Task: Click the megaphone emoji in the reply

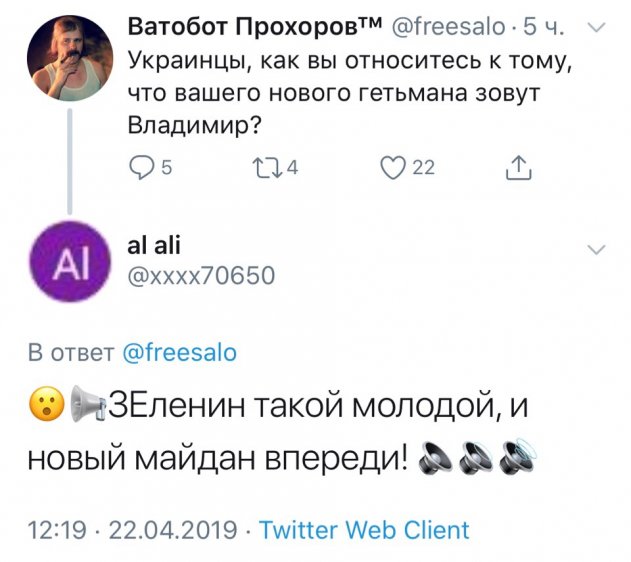Action: tap(87, 407)
